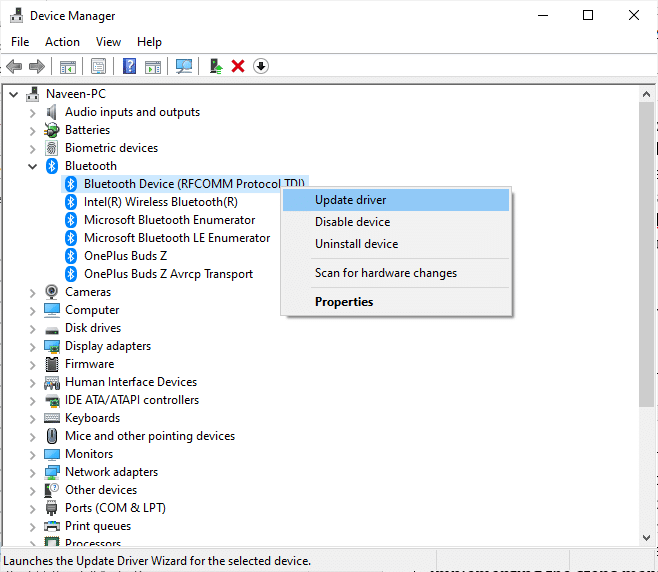The image size is (658, 572).
Task: Expand the Network adapters category
Action: point(32,472)
